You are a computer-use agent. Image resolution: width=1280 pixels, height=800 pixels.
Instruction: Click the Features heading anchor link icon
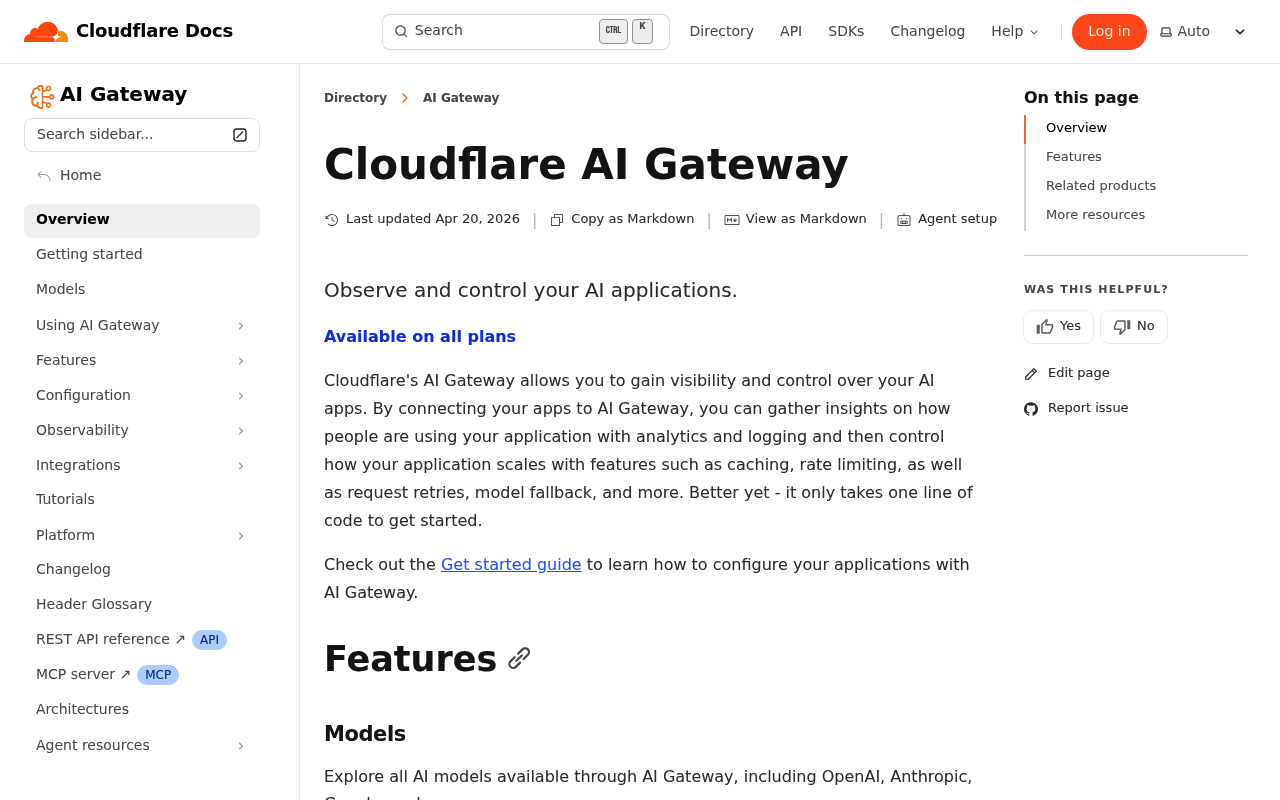click(519, 658)
